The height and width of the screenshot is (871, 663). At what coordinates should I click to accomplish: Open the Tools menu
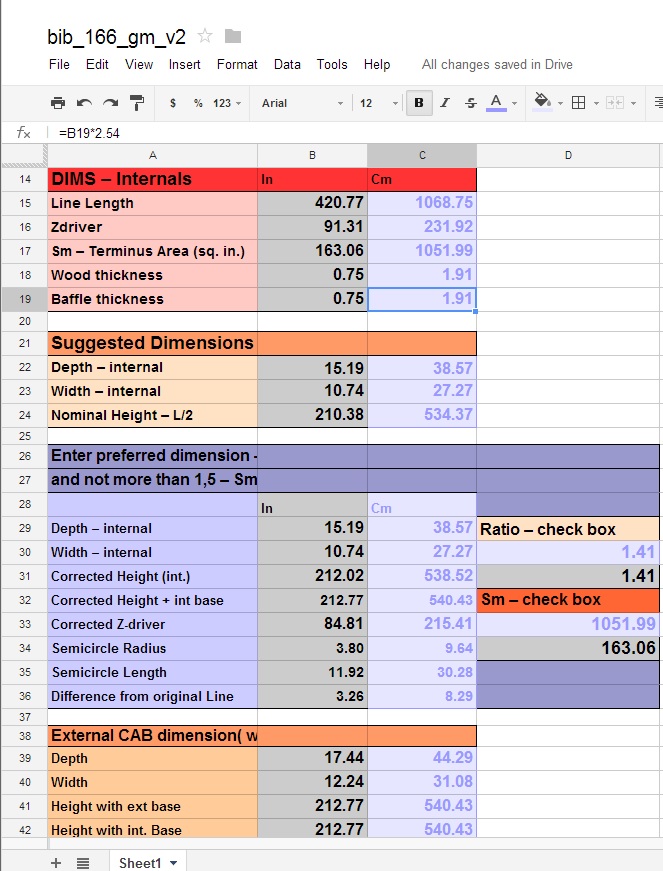332,64
